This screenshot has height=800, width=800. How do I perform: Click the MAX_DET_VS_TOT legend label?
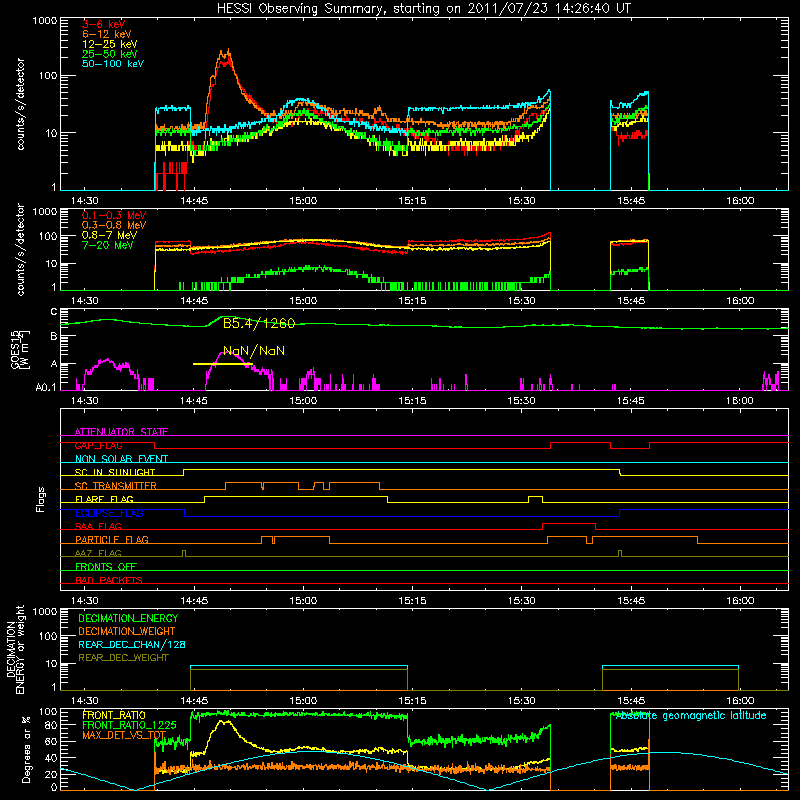tap(124, 735)
